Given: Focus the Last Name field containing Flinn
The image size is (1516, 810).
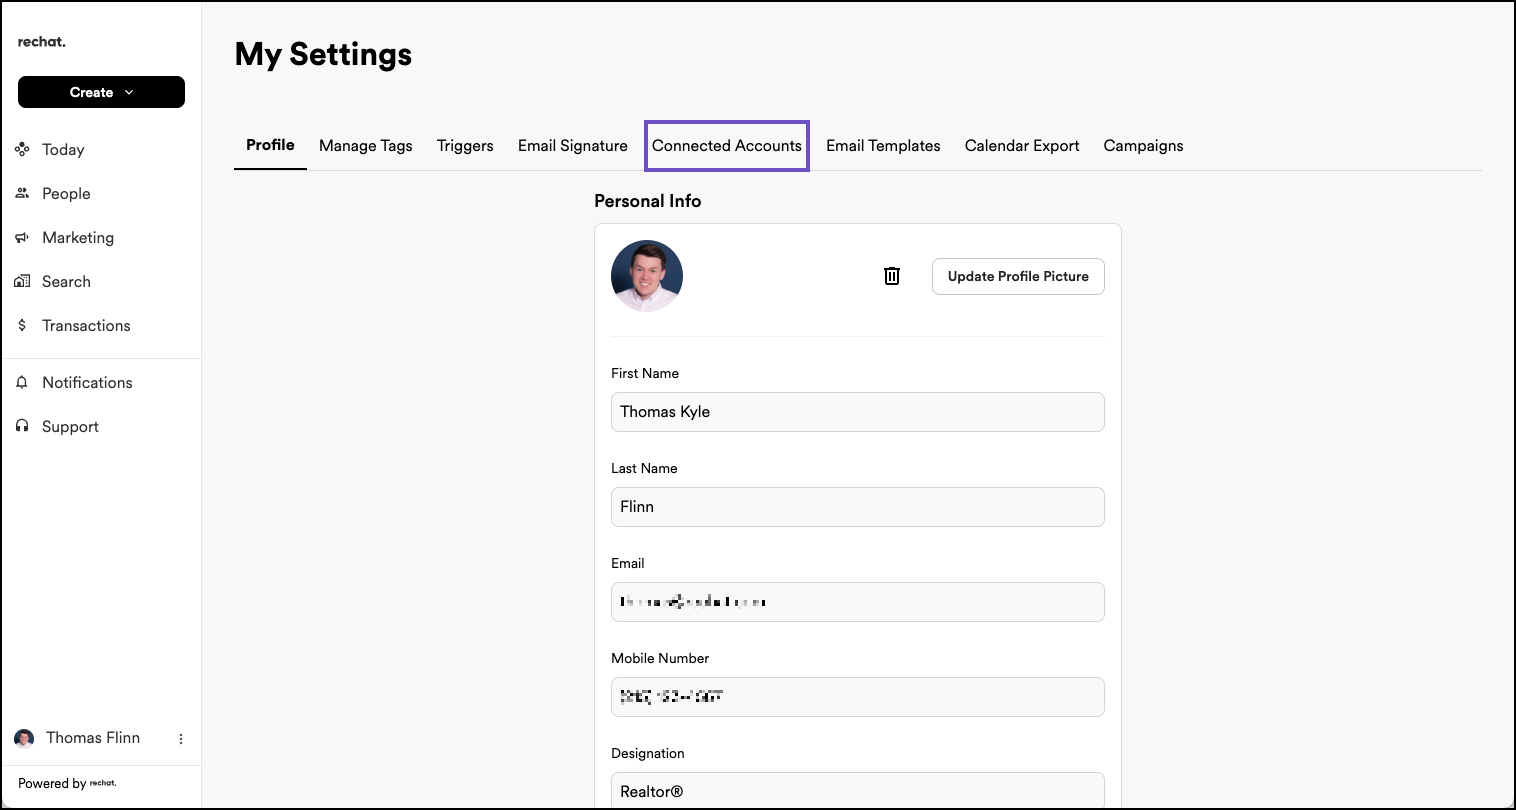Looking at the screenshot, I should click(857, 507).
